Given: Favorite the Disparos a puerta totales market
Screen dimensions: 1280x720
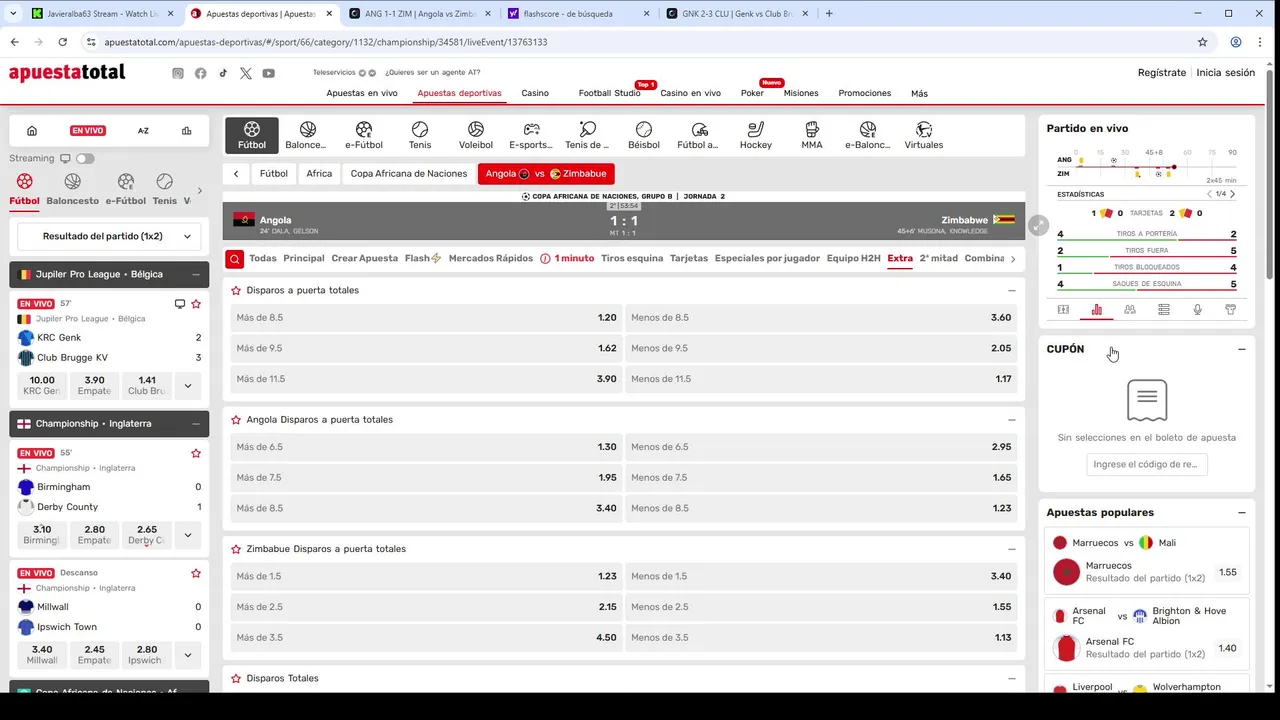Looking at the screenshot, I should click(x=236, y=290).
